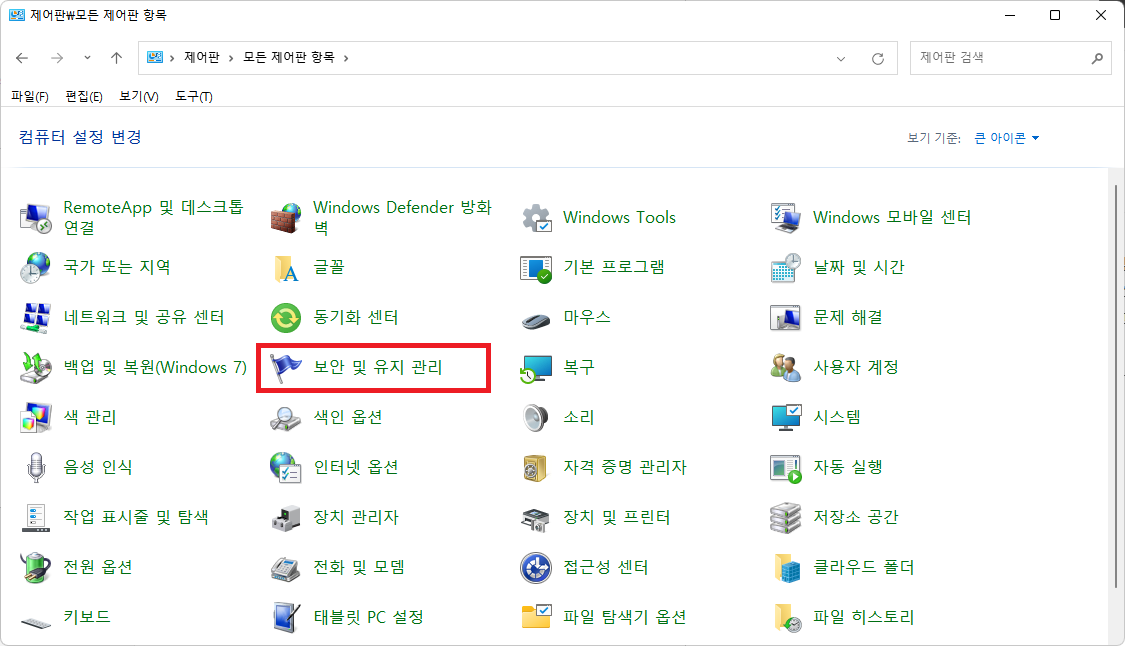Open 작업 표시줄 및 탐색 icon
Viewport: 1125px width, 646px height.
click(36, 518)
